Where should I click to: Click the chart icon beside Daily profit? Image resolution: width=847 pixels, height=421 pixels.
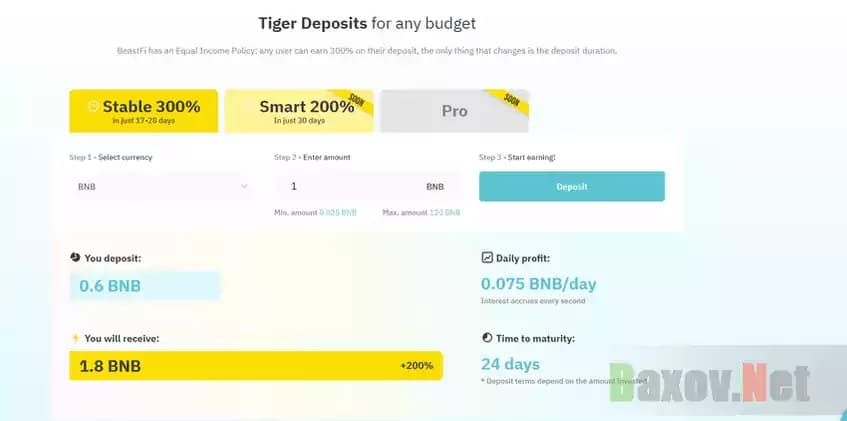point(487,258)
